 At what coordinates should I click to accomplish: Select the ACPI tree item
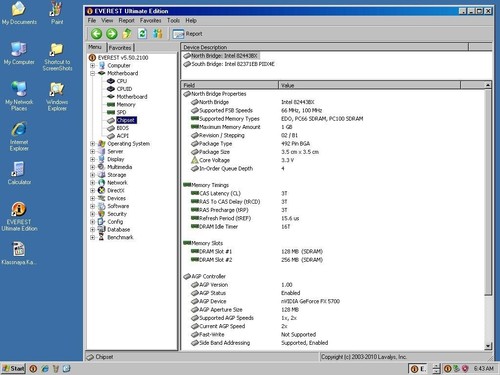[x=122, y=136]
